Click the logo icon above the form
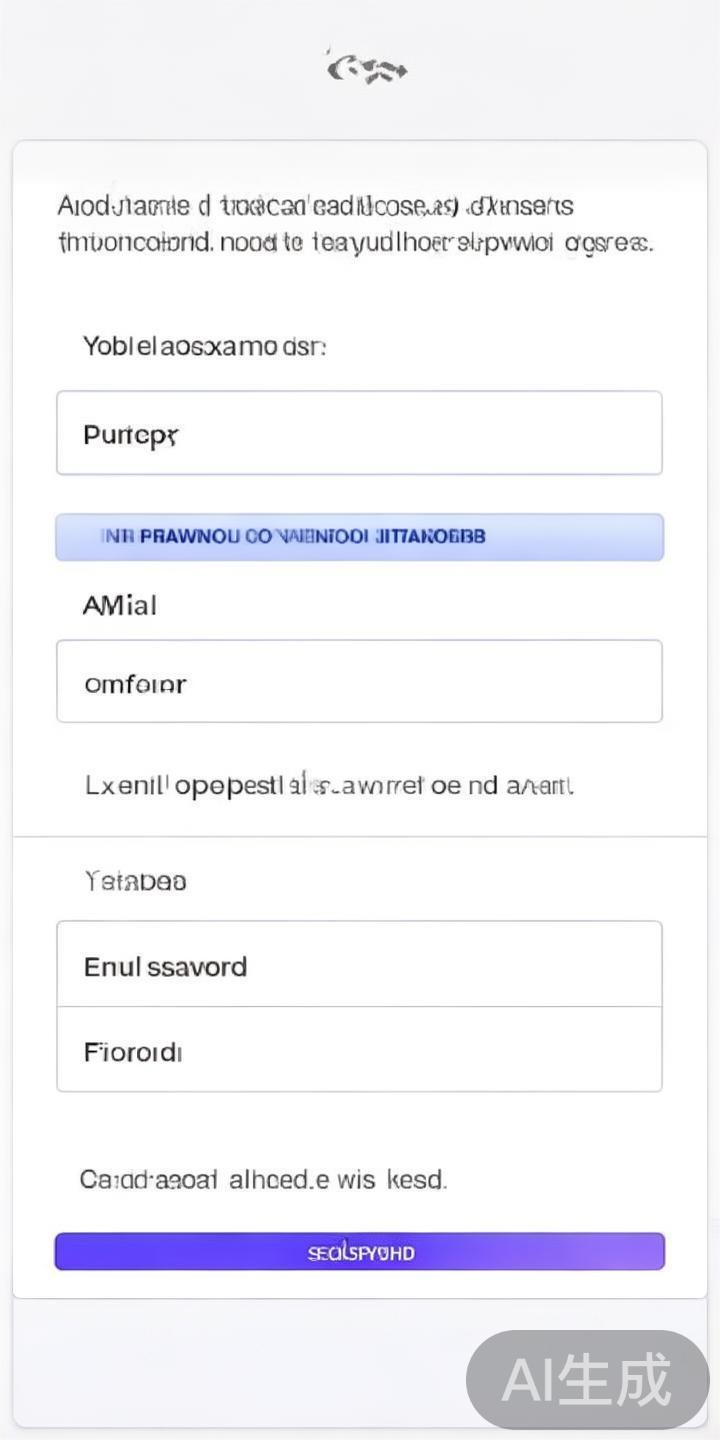This screenshot has width=720, height=1440. (366, 68)
